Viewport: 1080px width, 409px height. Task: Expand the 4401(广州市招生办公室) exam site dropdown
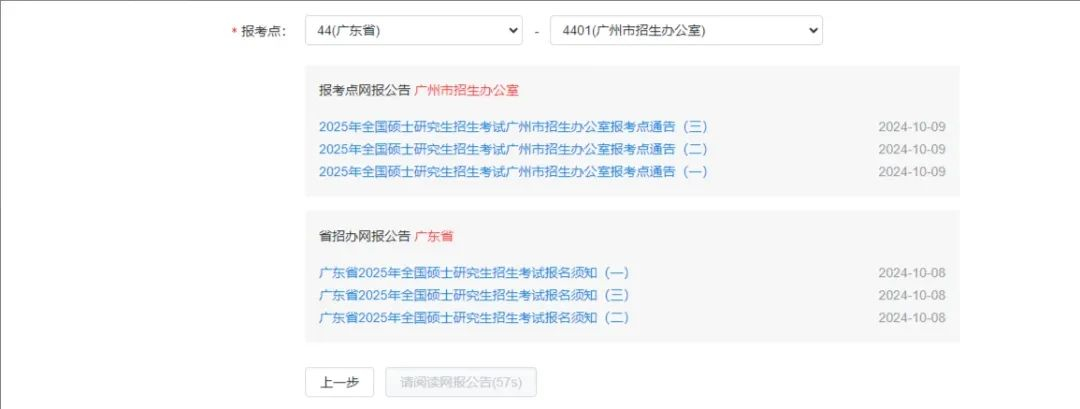coord(686,31)
